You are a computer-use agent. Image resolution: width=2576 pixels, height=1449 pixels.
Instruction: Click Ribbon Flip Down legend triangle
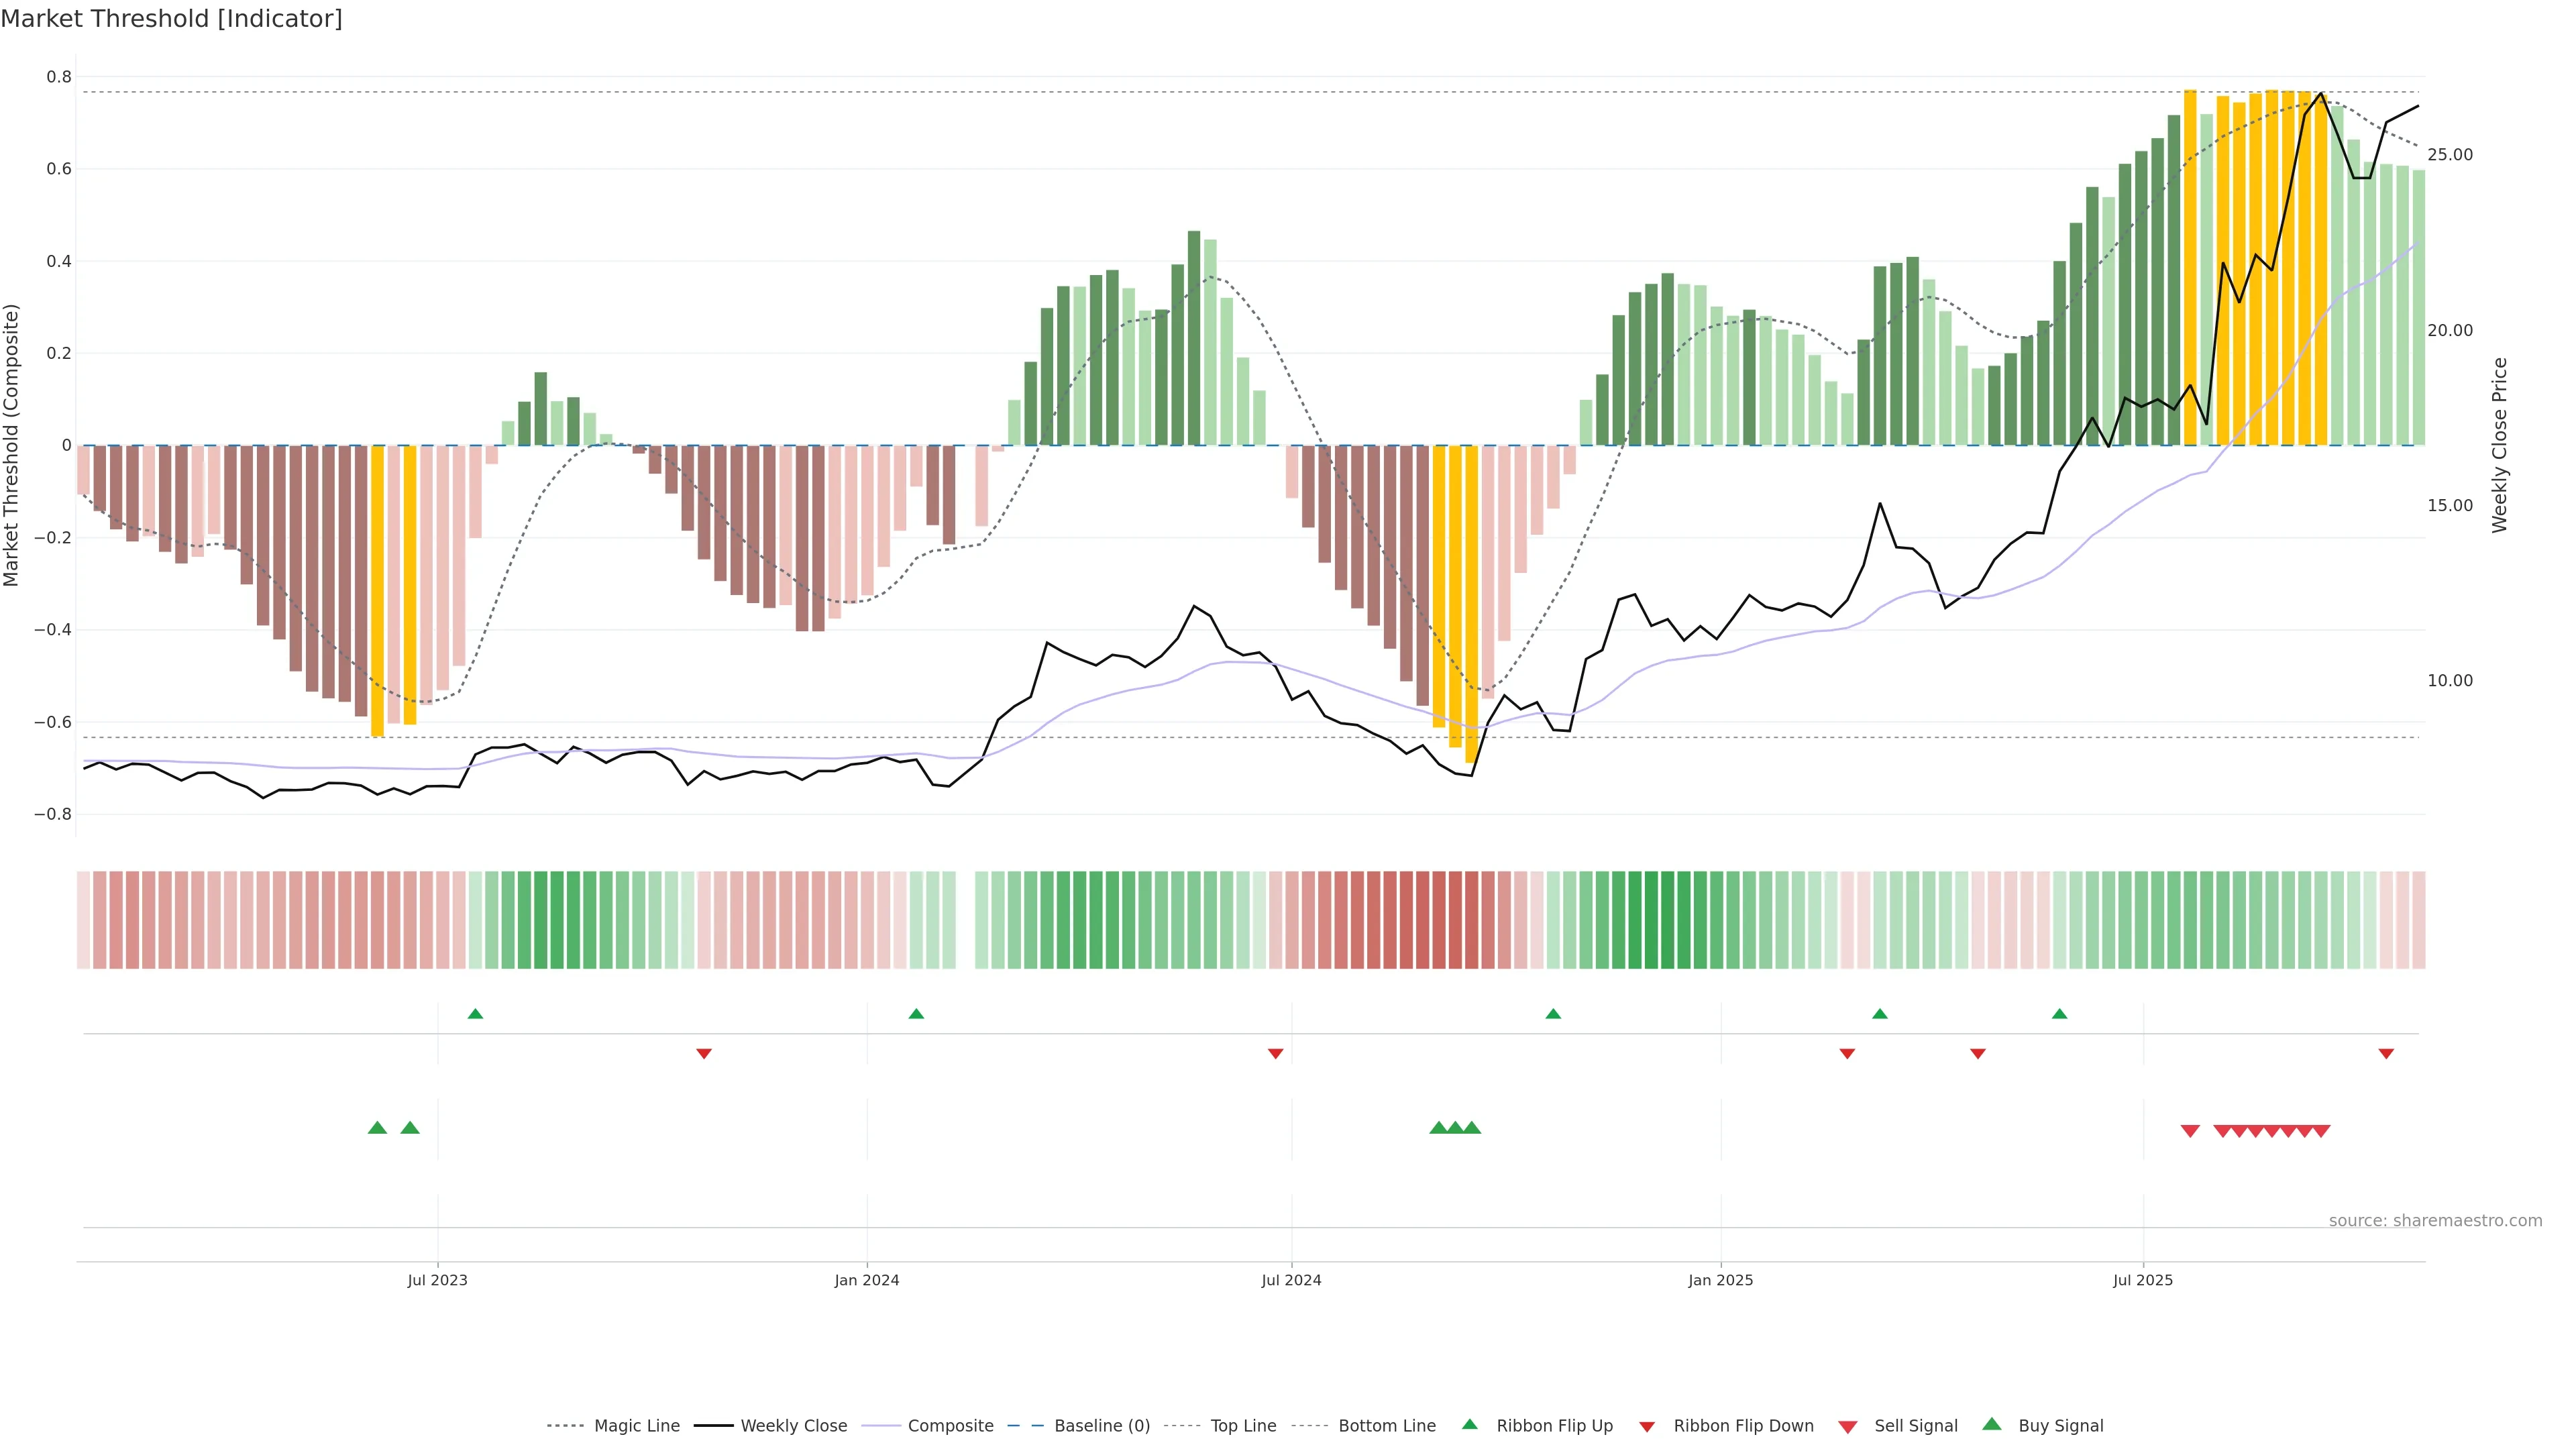[1647, 1426]
